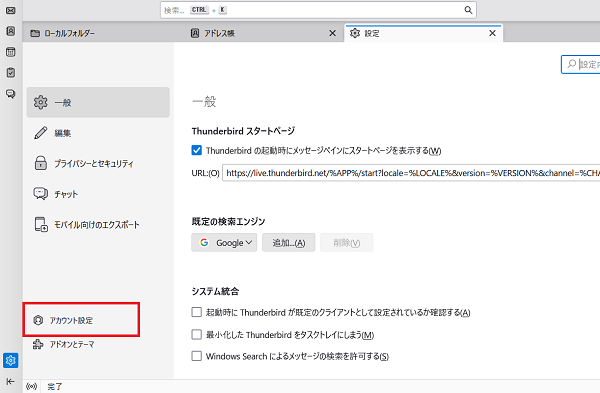Enable minimize Thunderbird to tray checkbox
Viewport: 600px width, 393px height.
pyautogui.click(x=196, y=334)
